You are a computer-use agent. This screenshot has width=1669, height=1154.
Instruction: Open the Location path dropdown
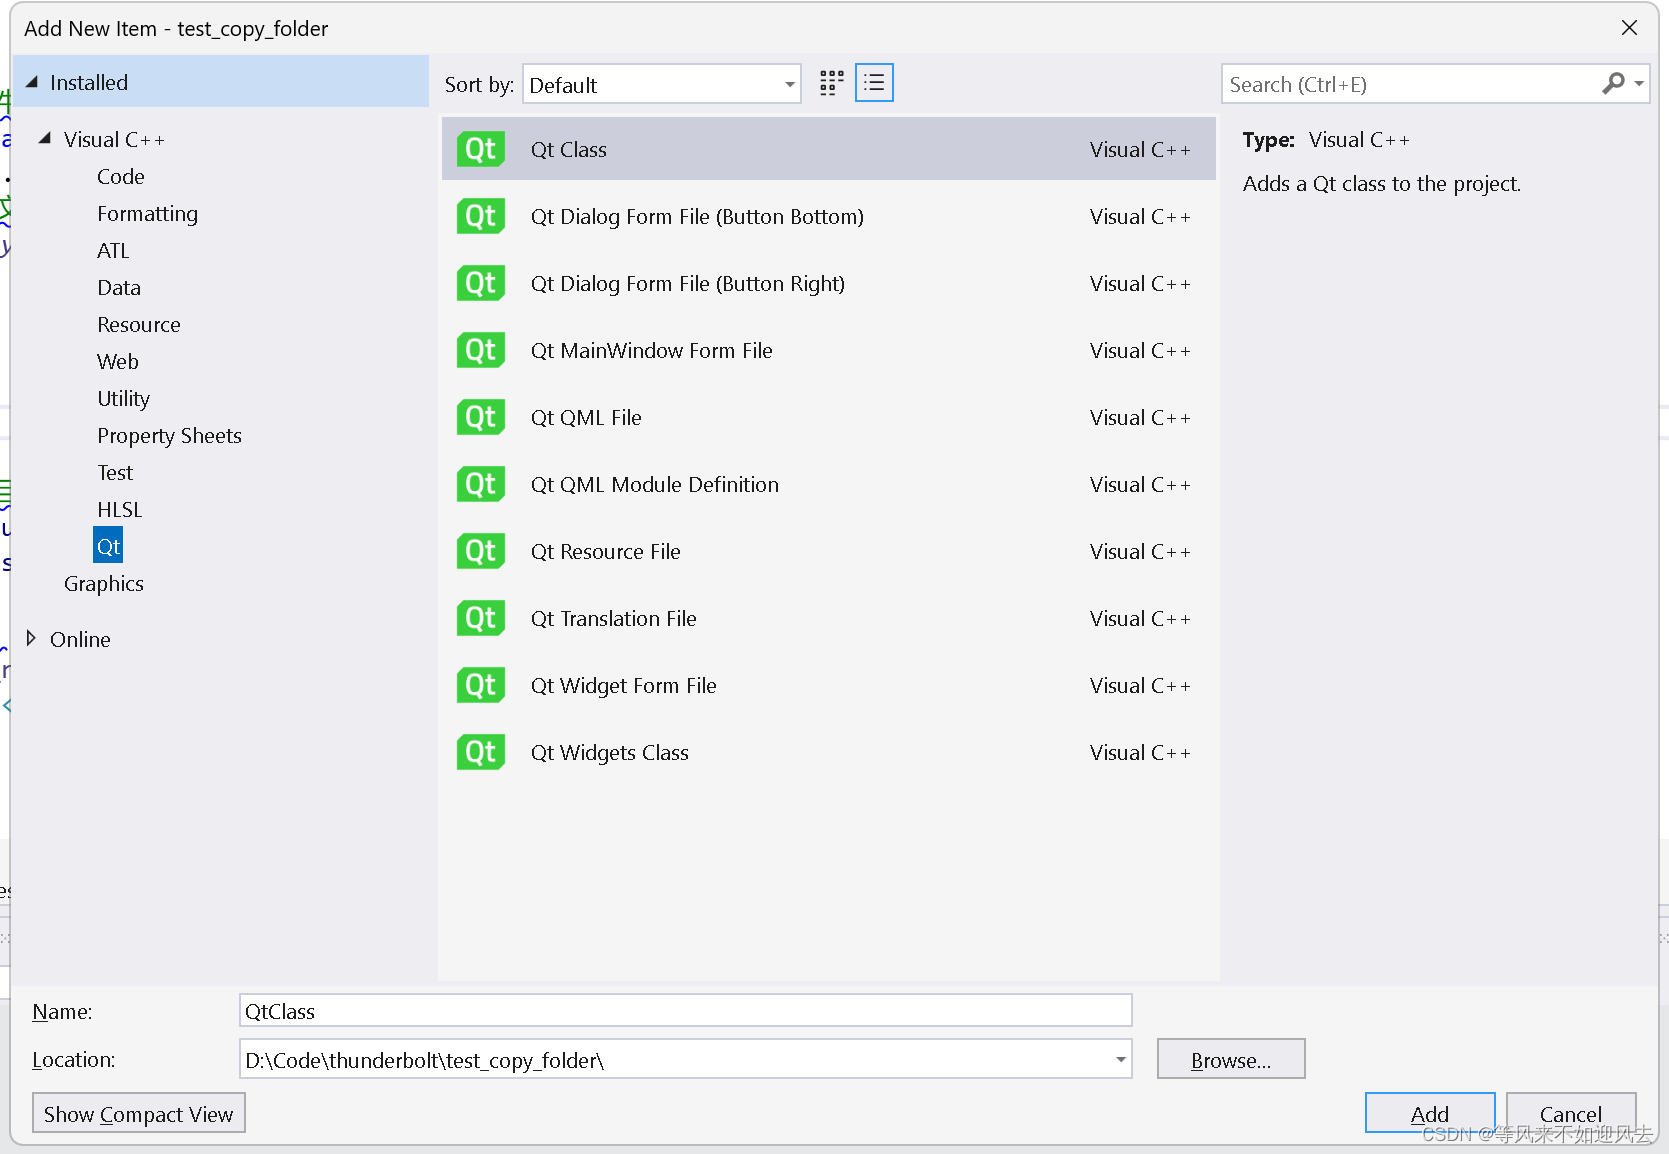[1120, 1059]
